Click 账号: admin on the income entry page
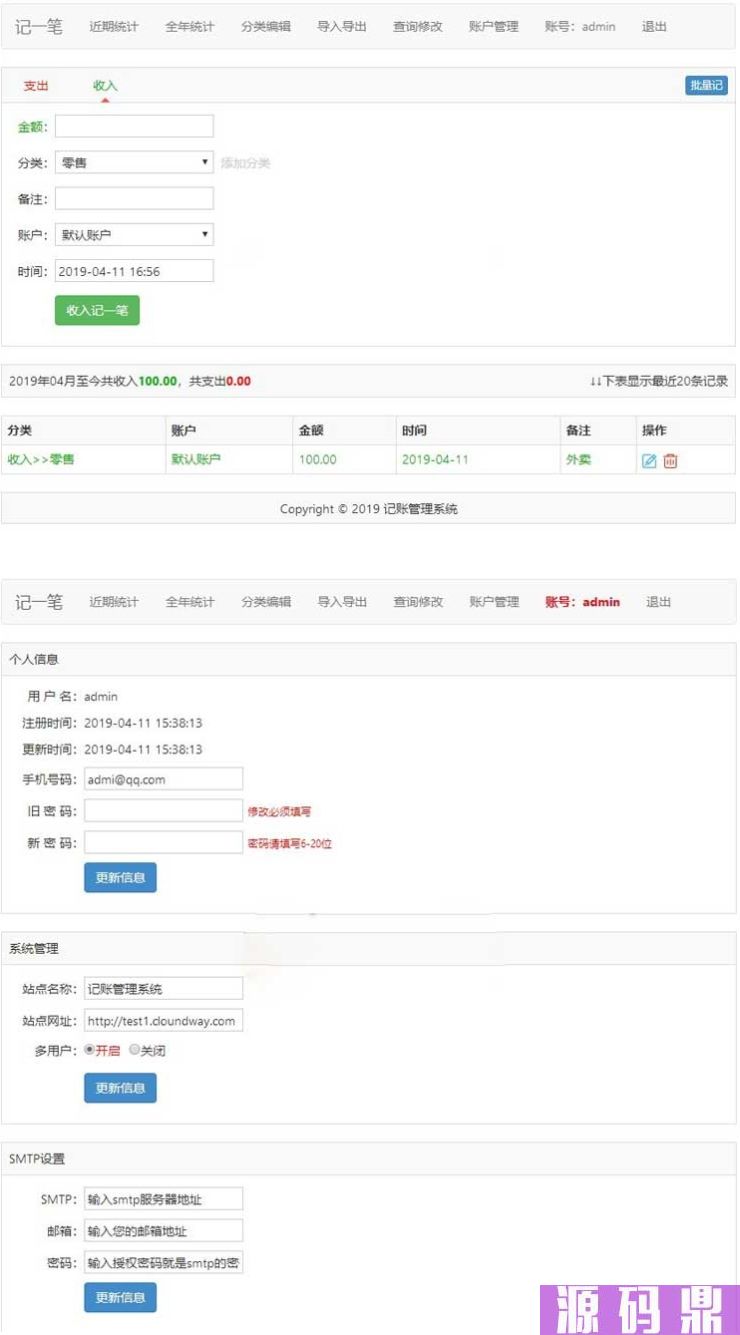 pos(580,27)
